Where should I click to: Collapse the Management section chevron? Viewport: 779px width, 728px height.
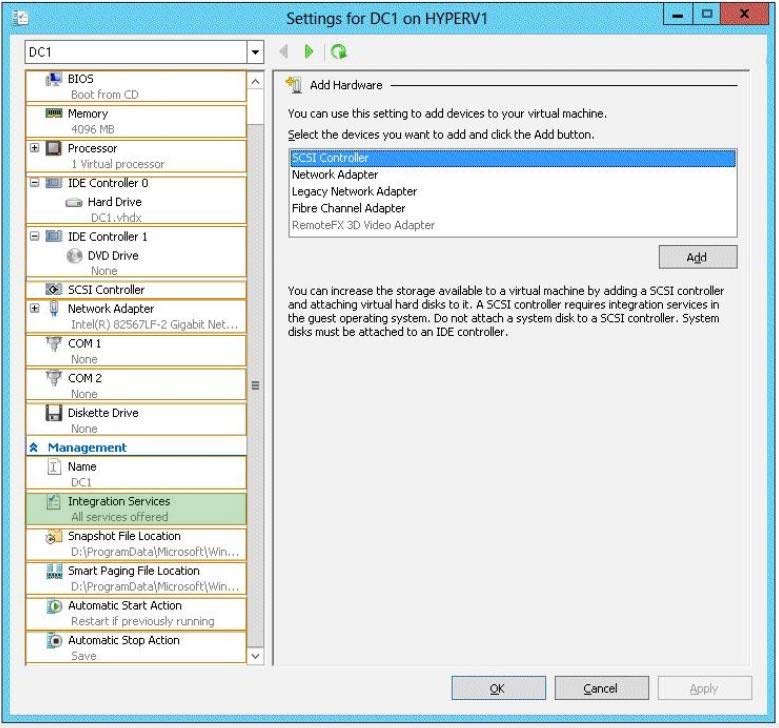click(x=34, y=448)
